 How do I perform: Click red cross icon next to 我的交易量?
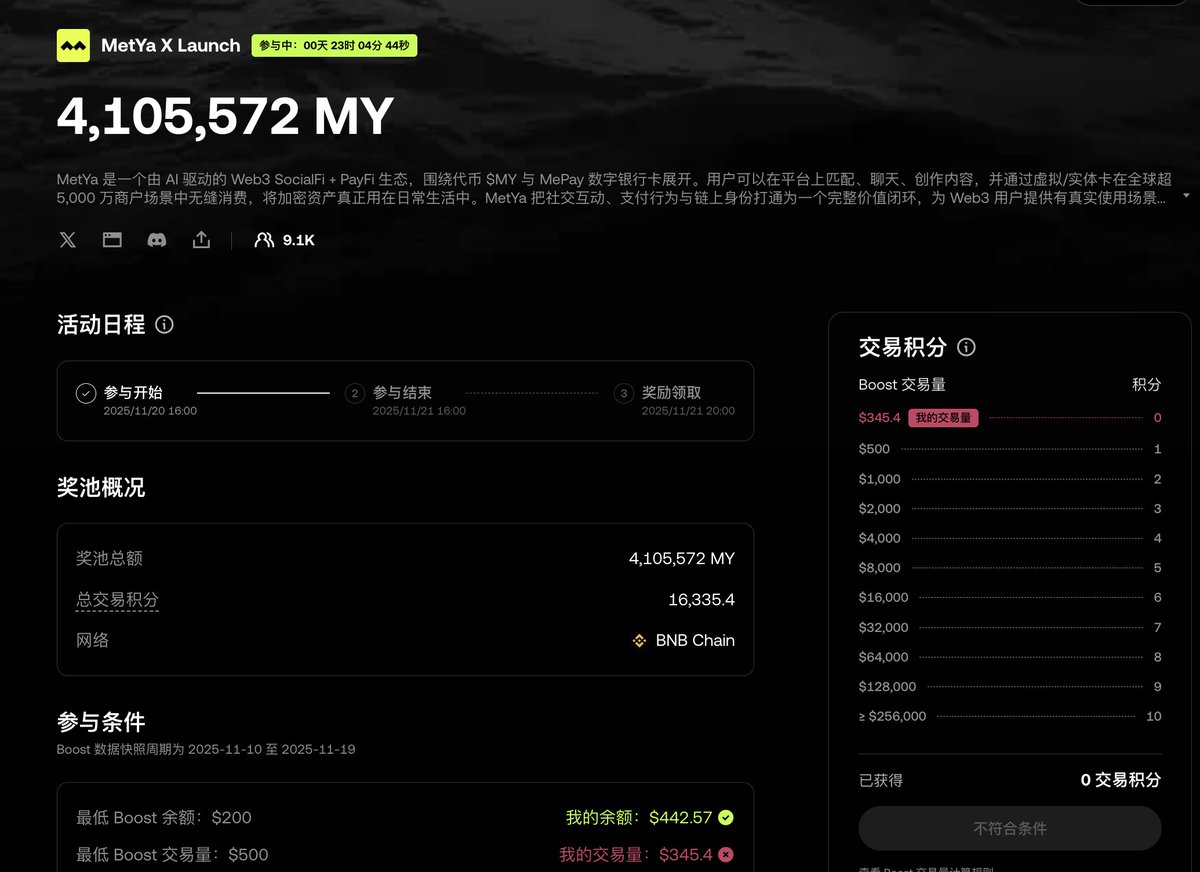(726, 854)
